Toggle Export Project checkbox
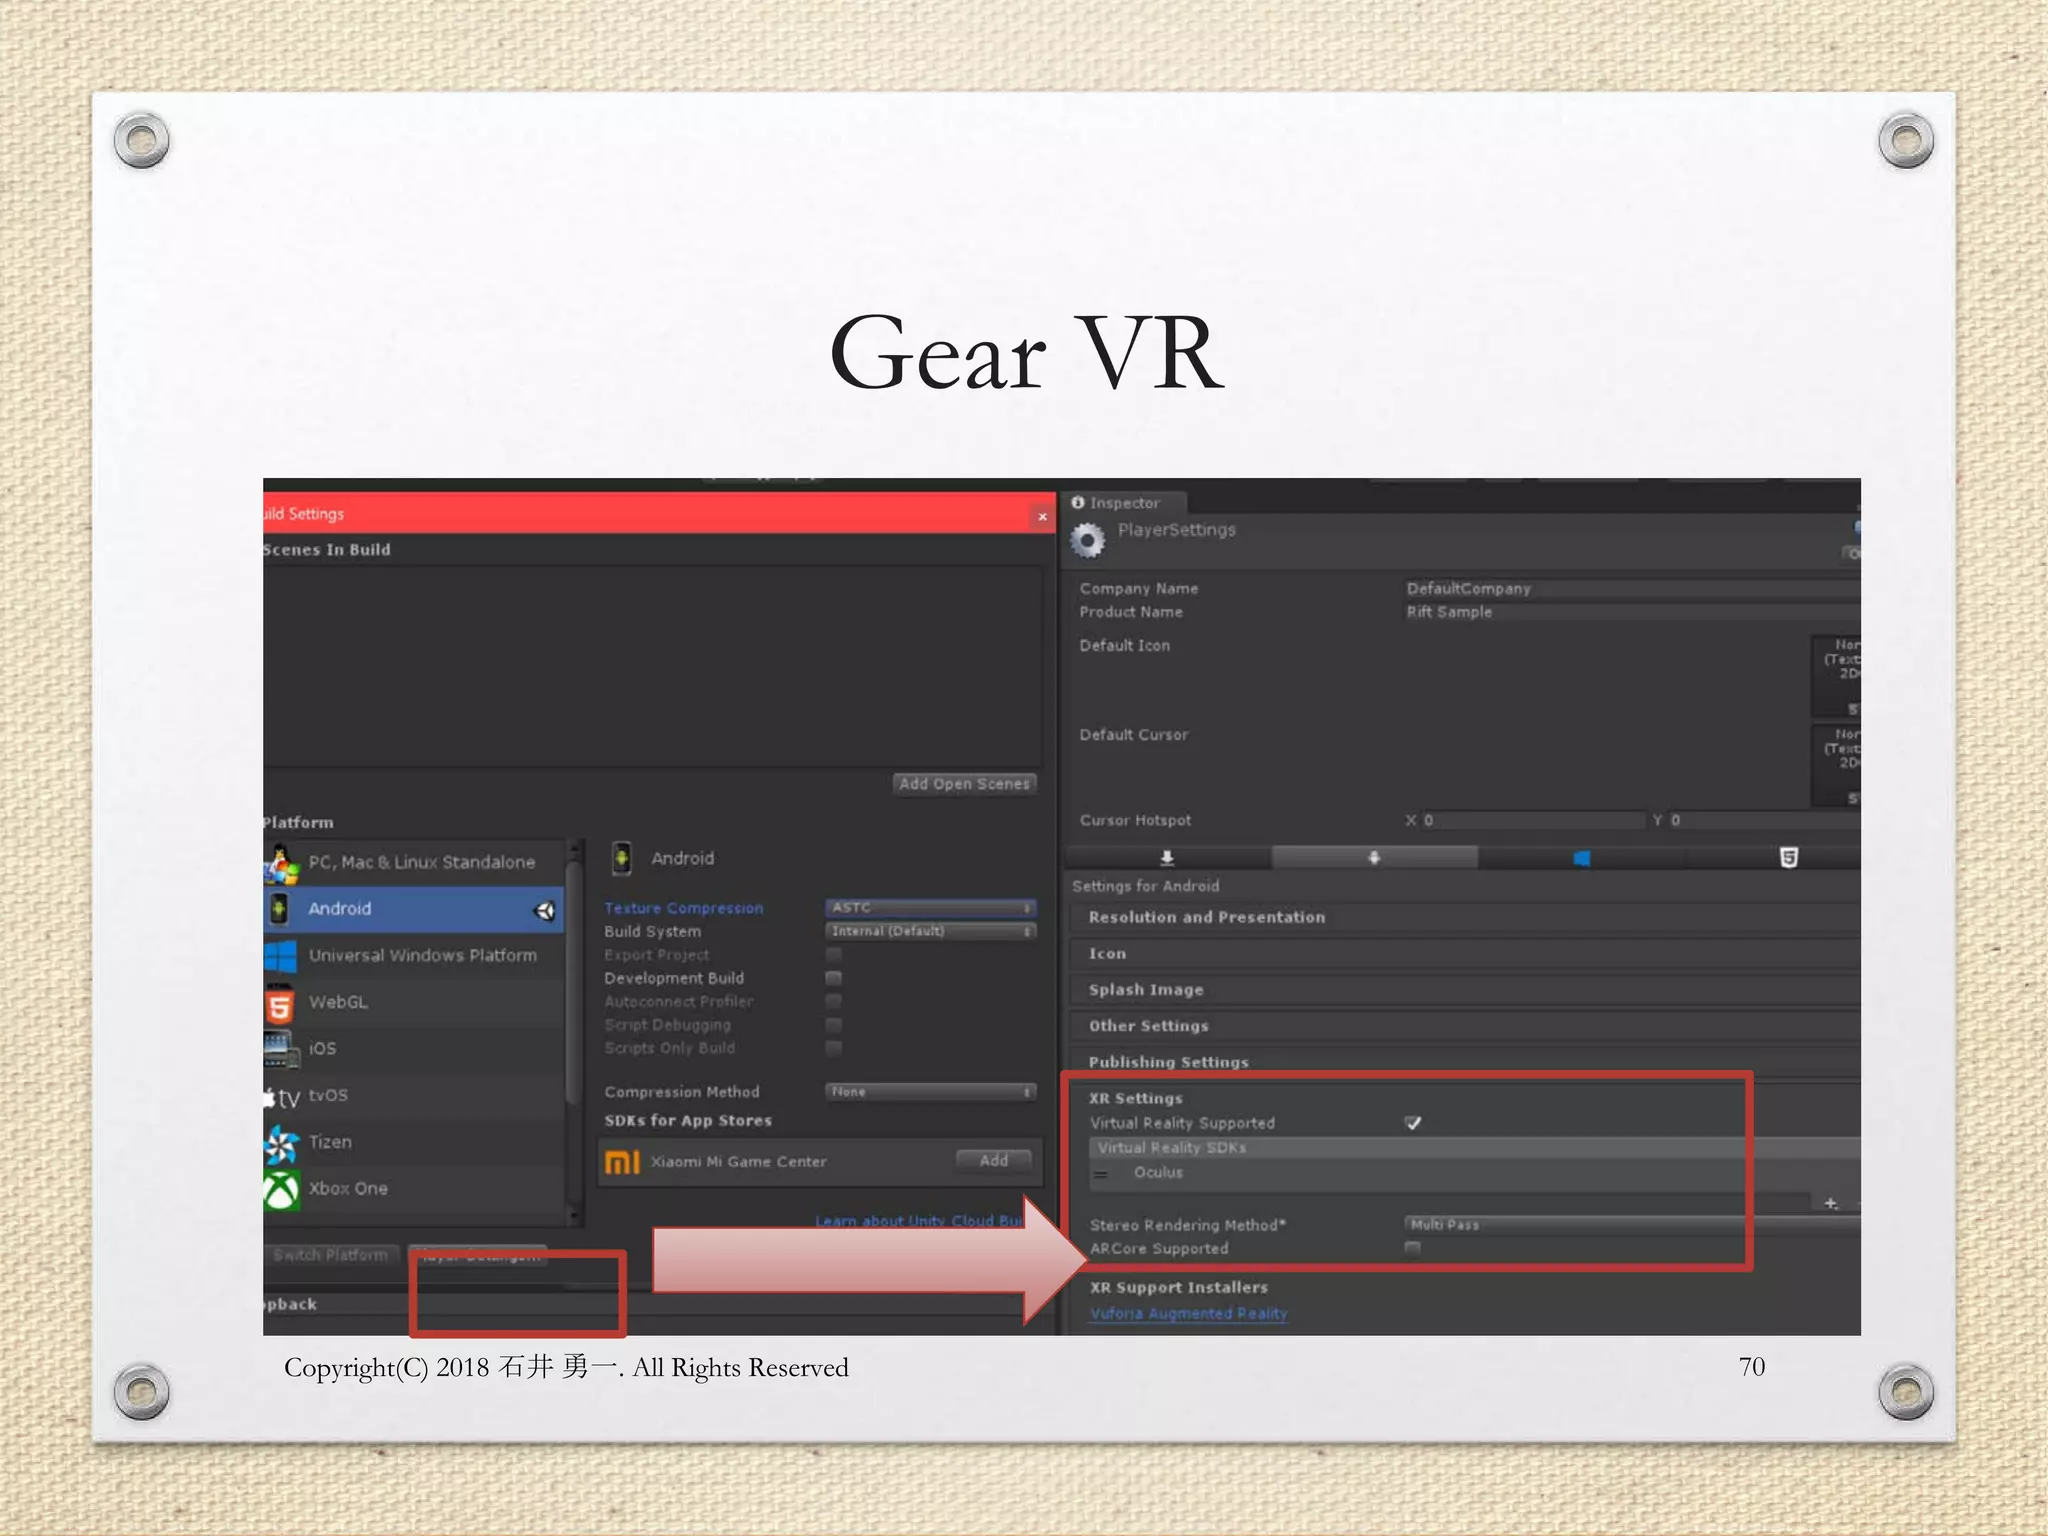 (x=833, y=955)
